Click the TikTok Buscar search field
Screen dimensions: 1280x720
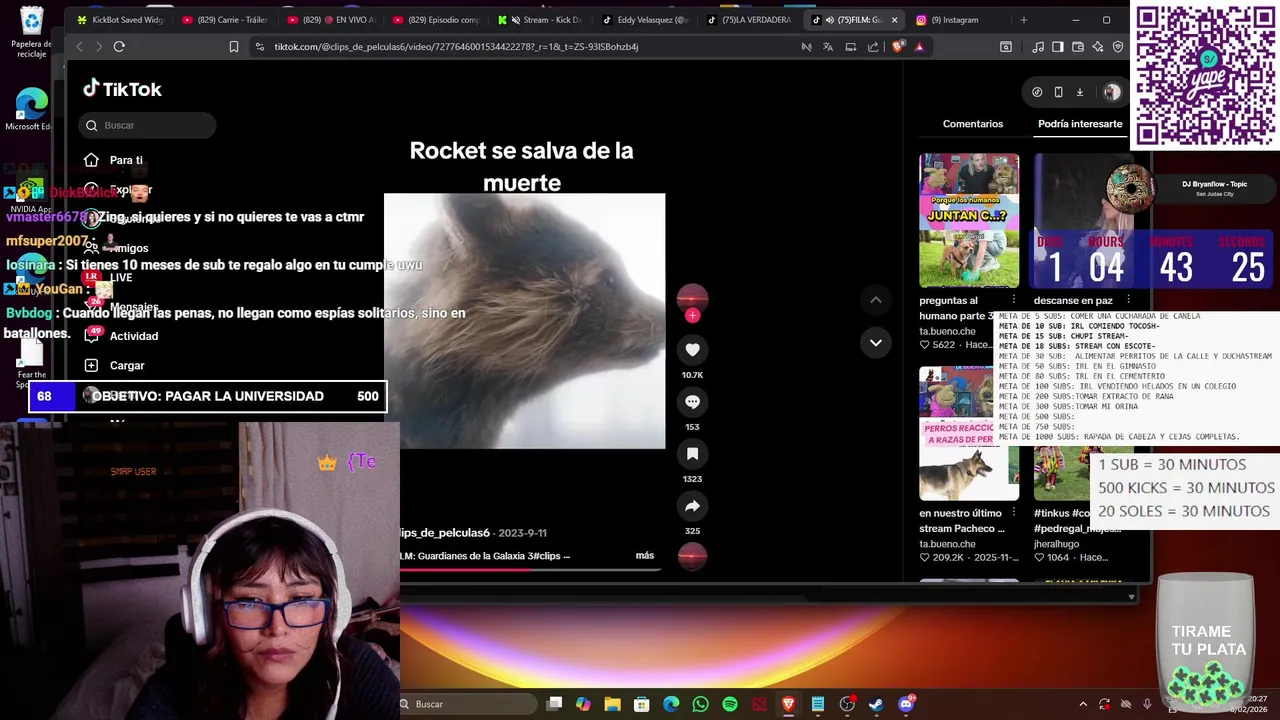point(147,125)
